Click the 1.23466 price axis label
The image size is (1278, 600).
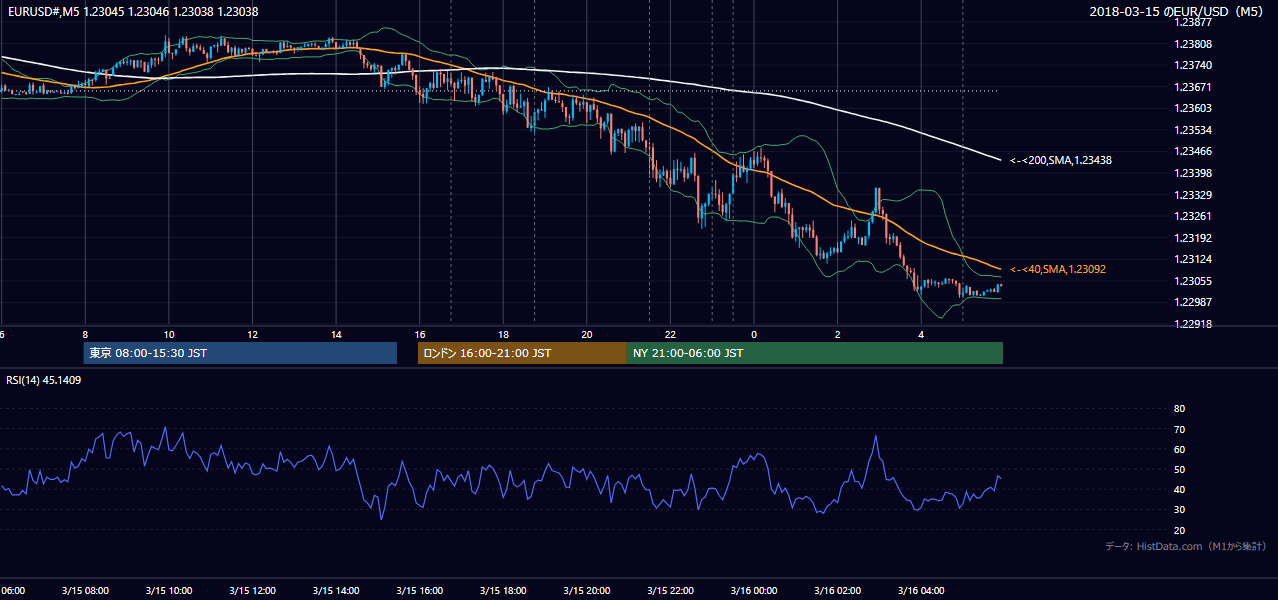[1193, 151]
